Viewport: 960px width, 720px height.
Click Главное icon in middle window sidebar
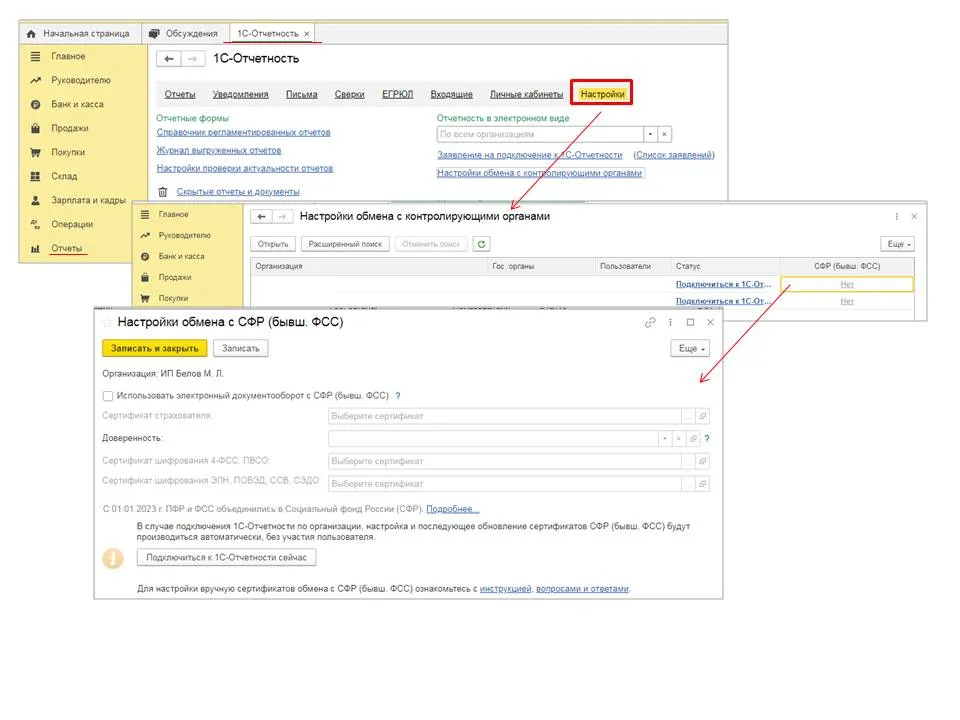[x=145, y=214]
